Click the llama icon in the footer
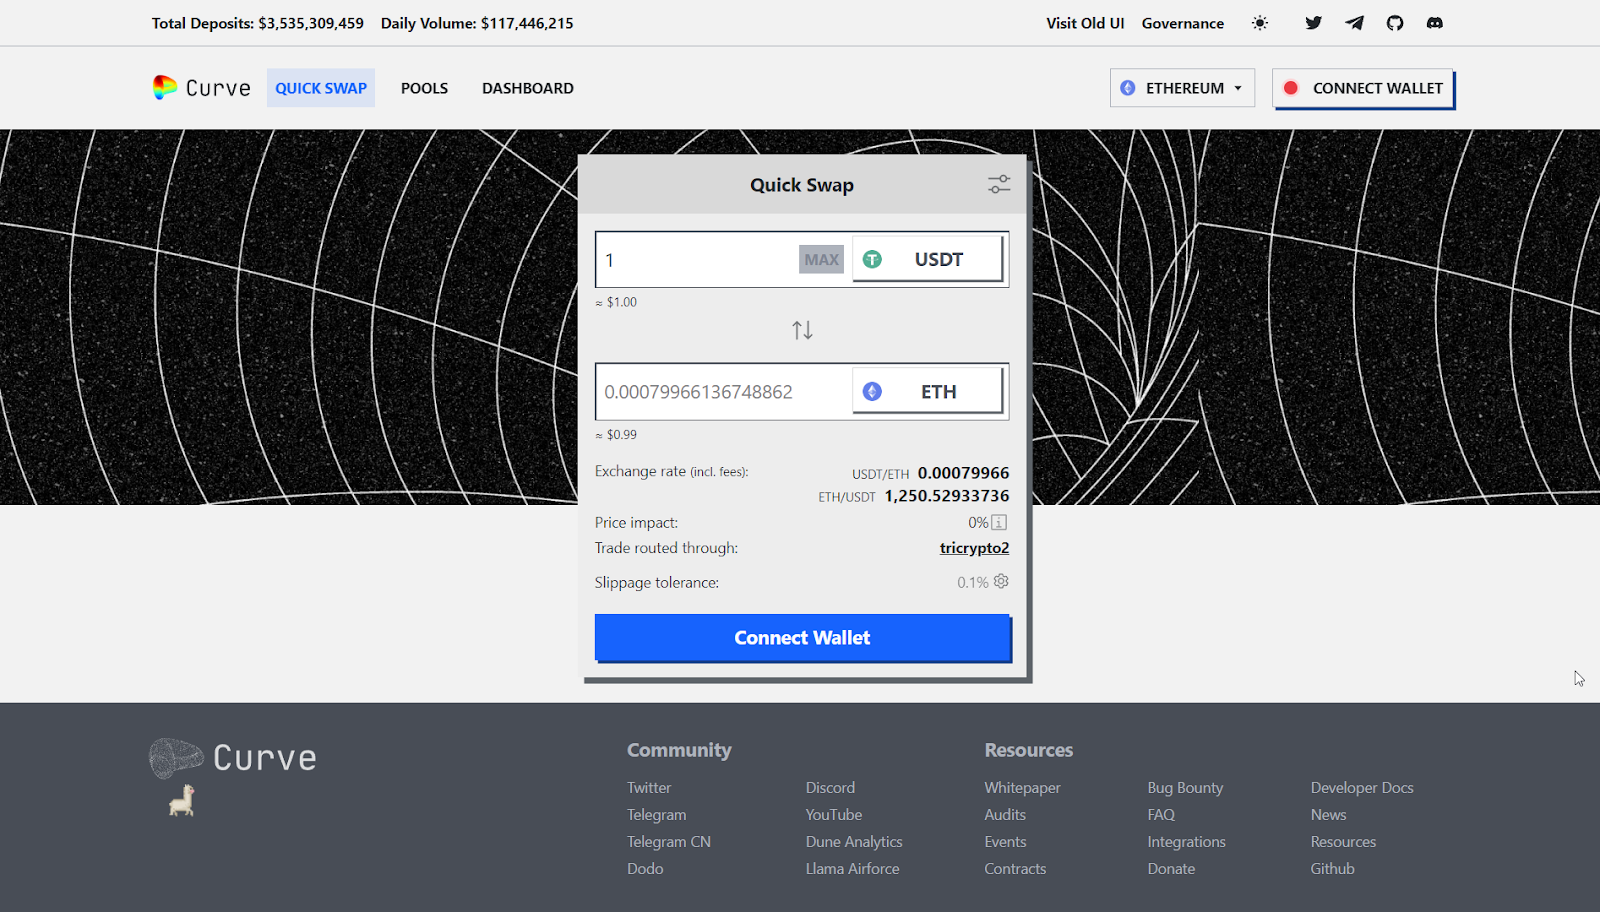The image size is (1600, 912). 182,800
